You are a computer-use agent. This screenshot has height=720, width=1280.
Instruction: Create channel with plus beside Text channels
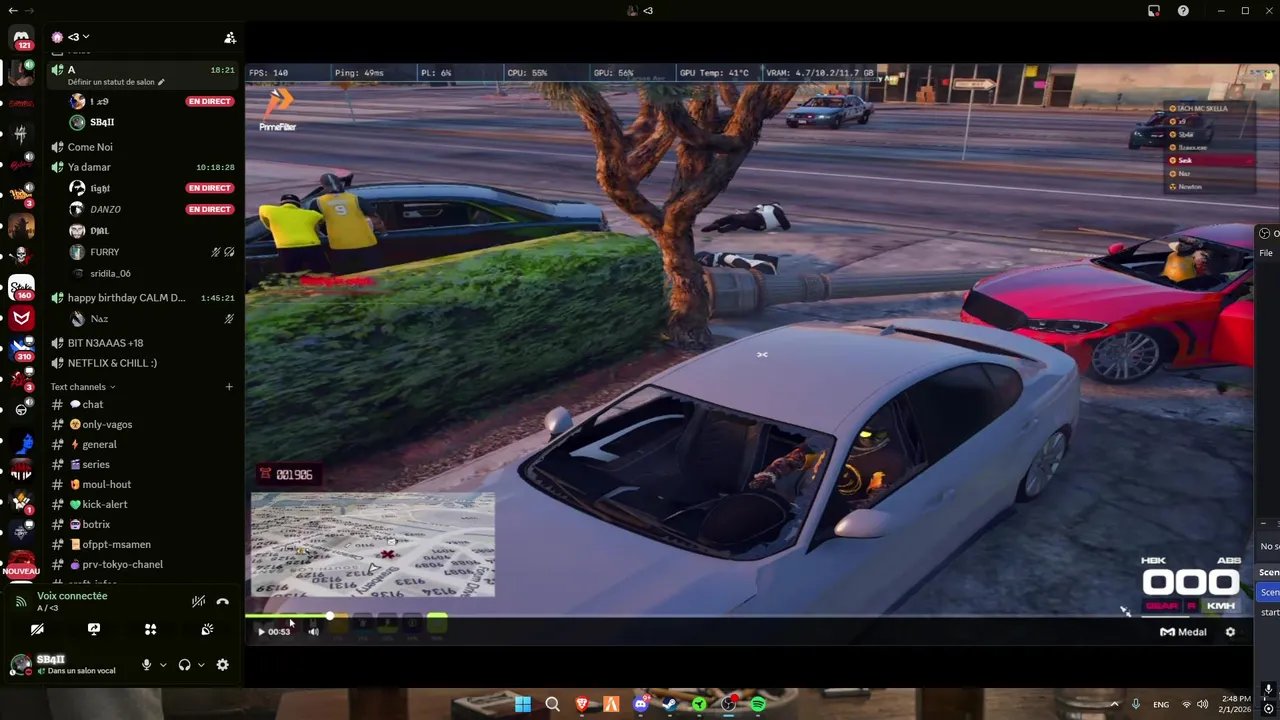click(229, 387)
